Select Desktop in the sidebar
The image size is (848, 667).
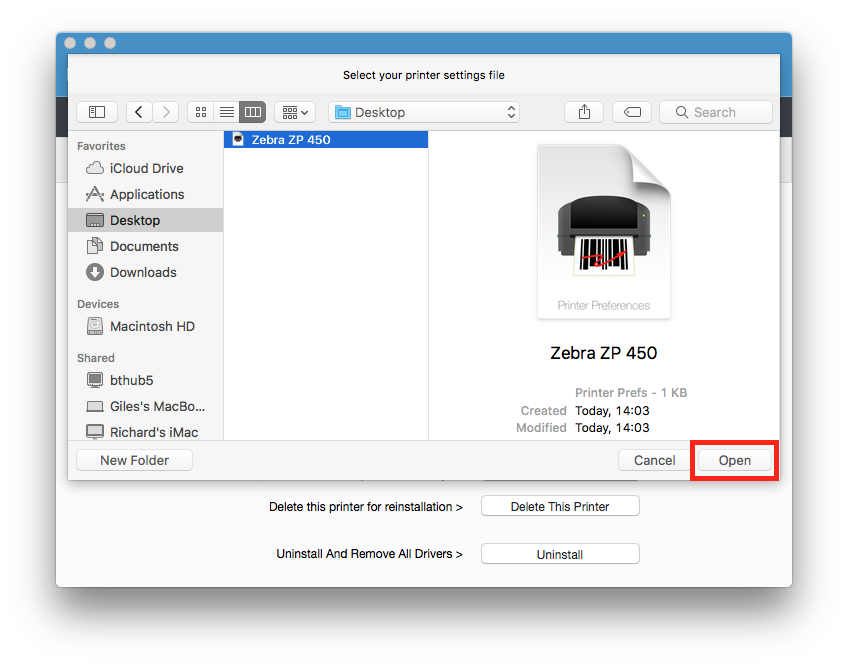145,220
